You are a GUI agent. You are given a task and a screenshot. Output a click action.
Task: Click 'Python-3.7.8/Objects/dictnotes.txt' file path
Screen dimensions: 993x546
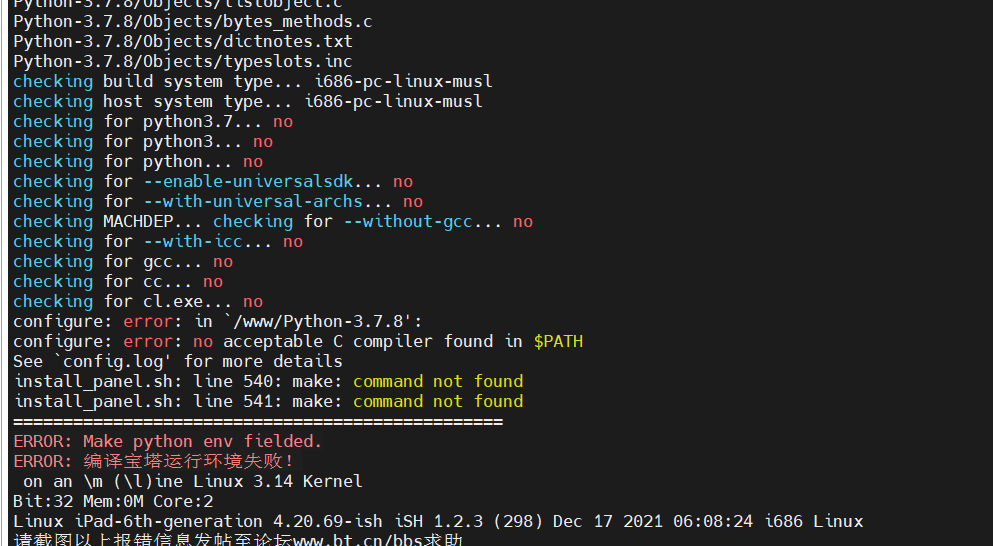coord(183,42)
